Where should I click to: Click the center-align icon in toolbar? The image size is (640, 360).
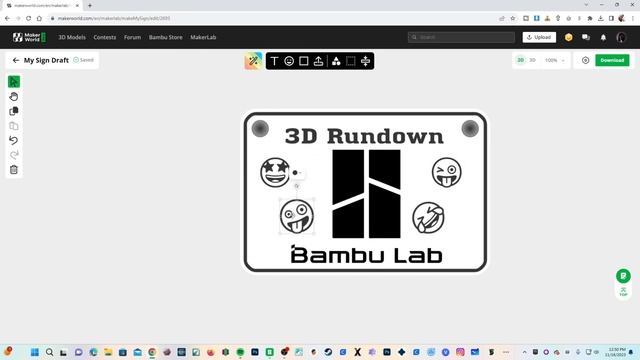coord(365,61)
